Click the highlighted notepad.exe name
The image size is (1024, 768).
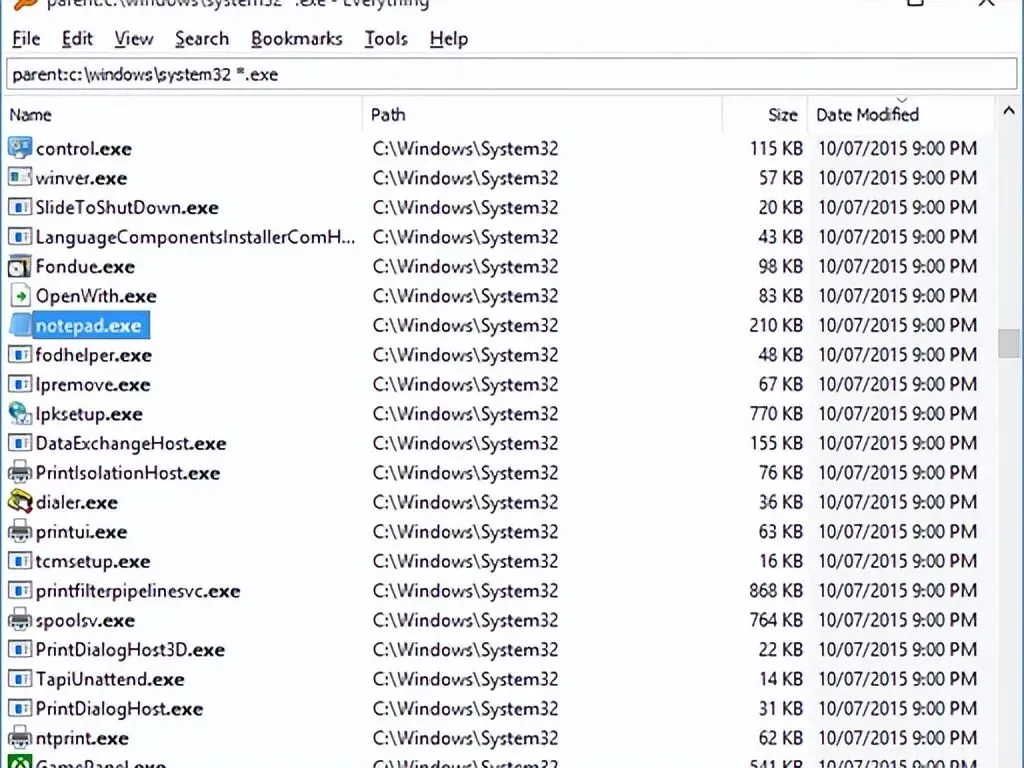(90, 325)
